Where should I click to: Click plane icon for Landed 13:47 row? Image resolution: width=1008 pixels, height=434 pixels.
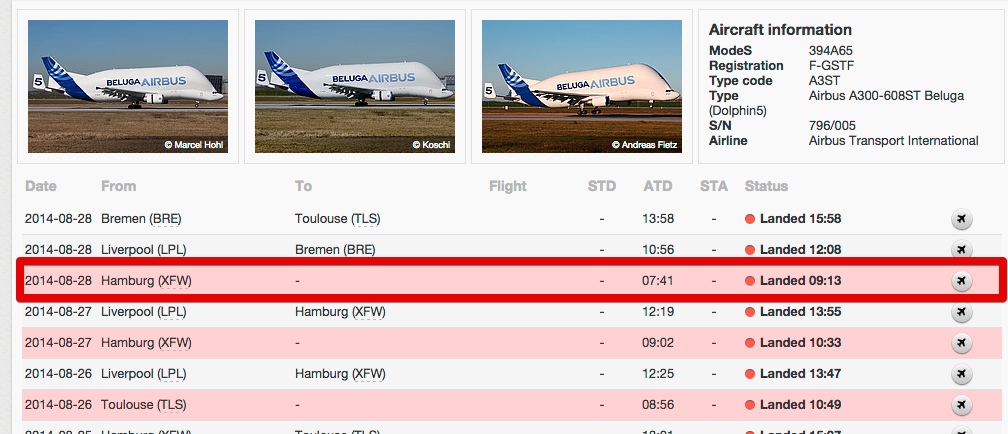pos(961,374)
